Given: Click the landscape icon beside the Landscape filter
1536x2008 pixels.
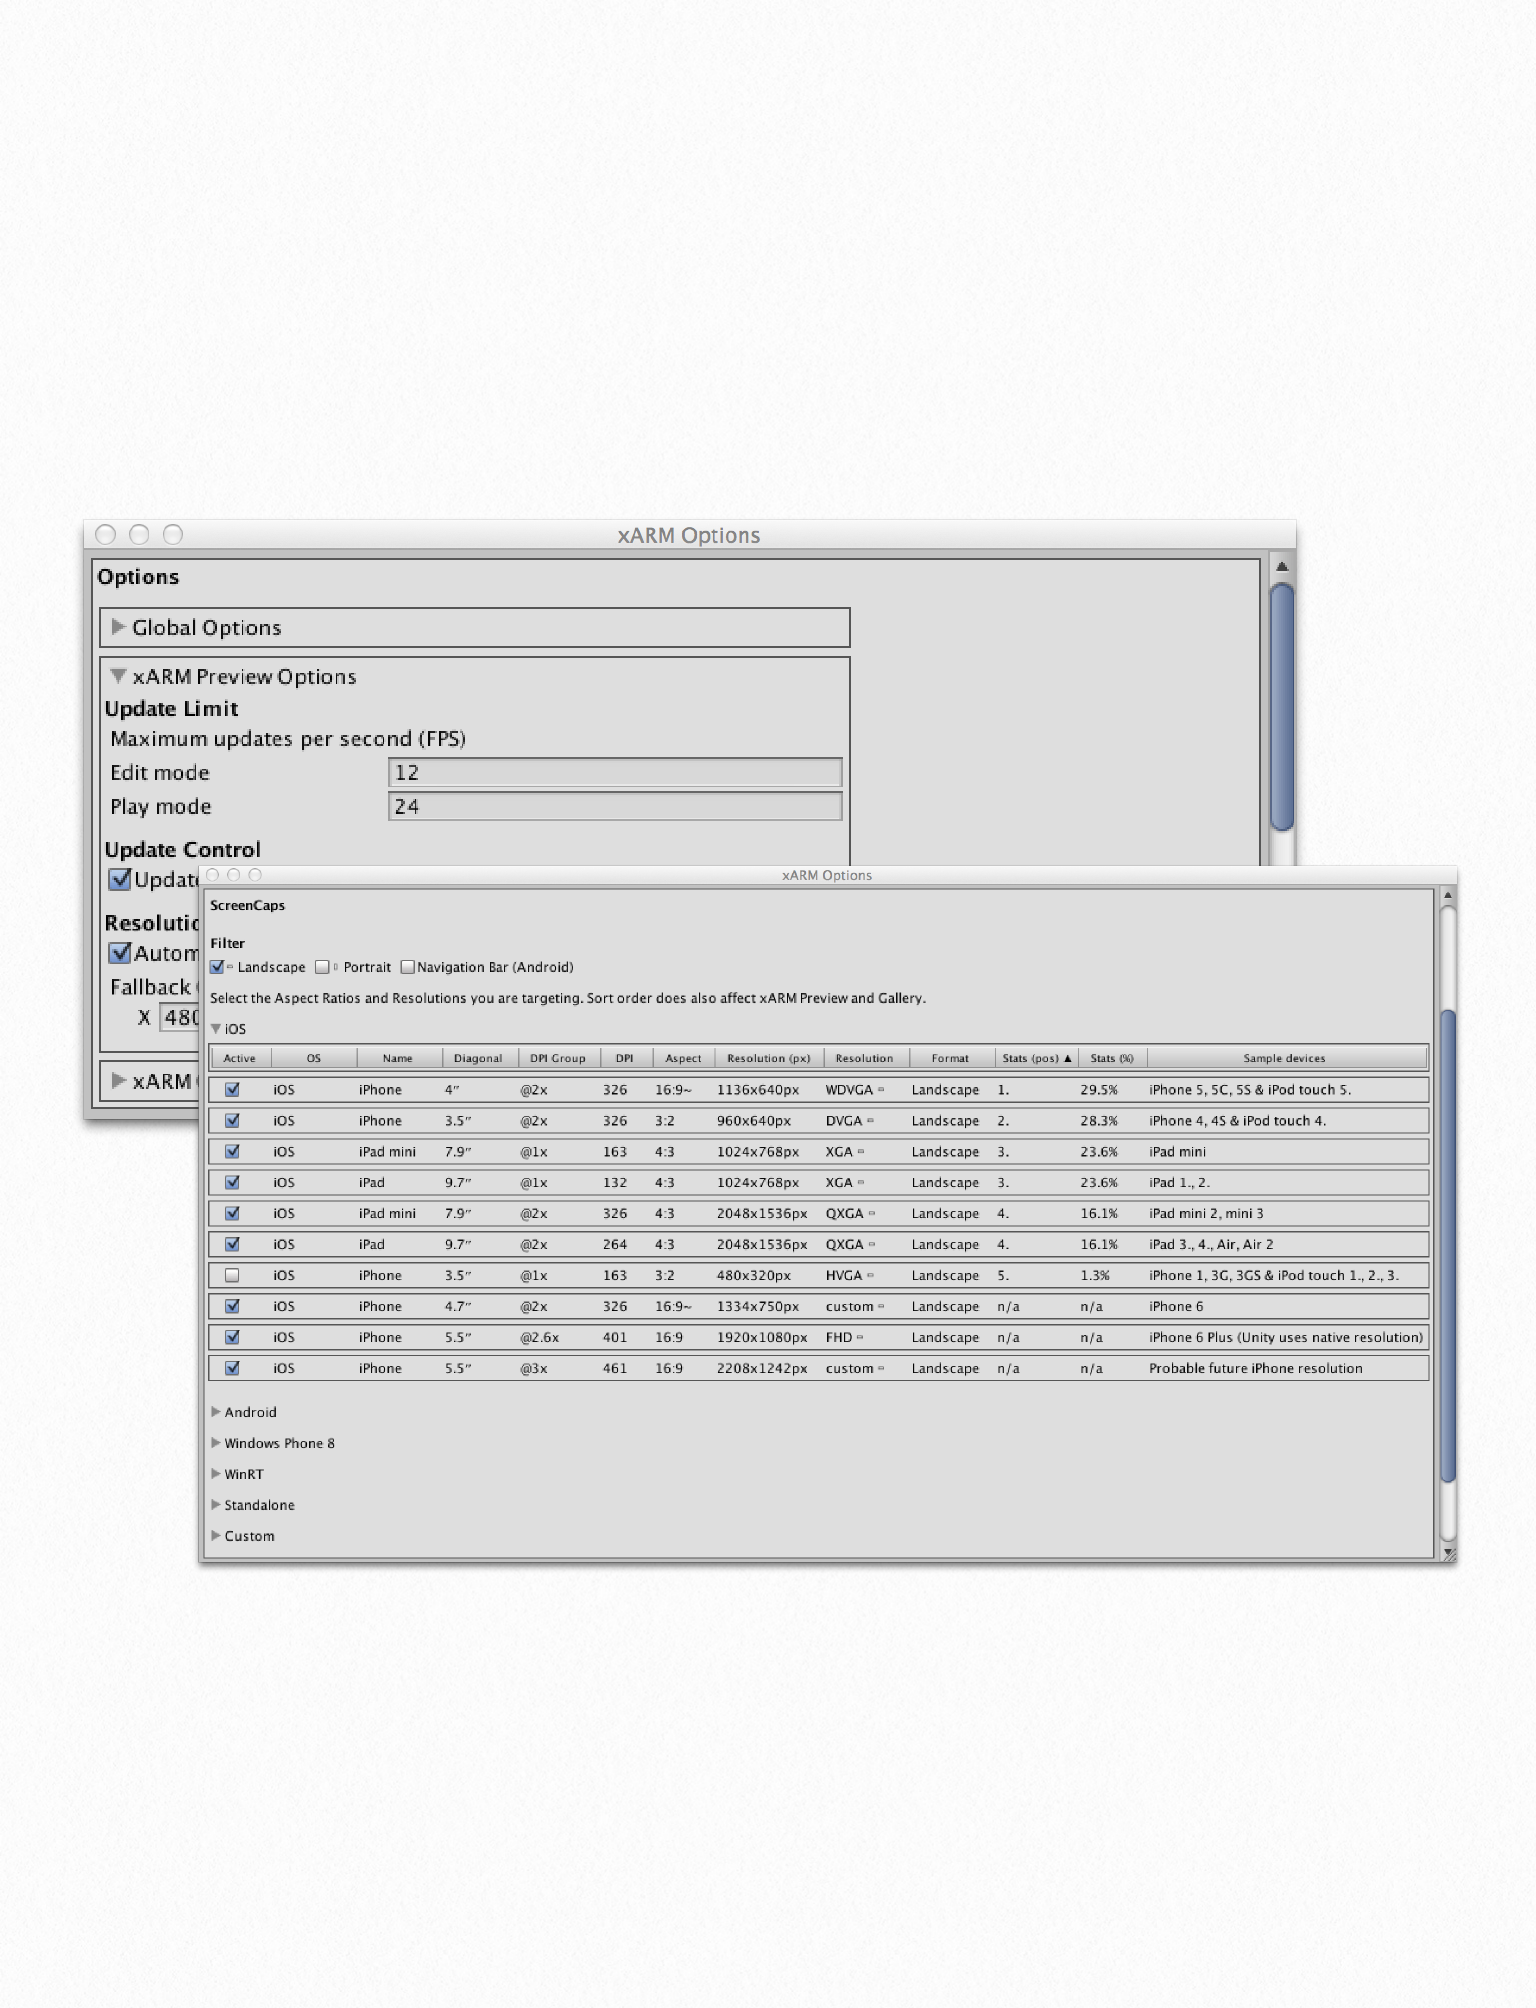Looking at the screenshot, I should [x=230, y=967].
